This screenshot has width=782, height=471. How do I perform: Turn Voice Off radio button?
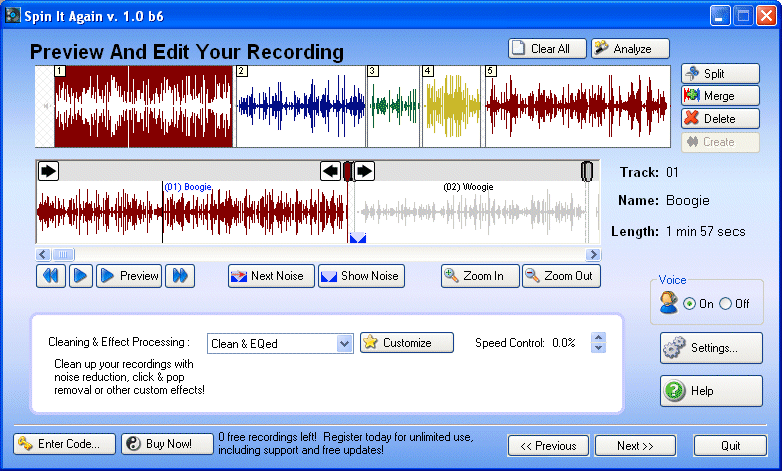point(726,303)
